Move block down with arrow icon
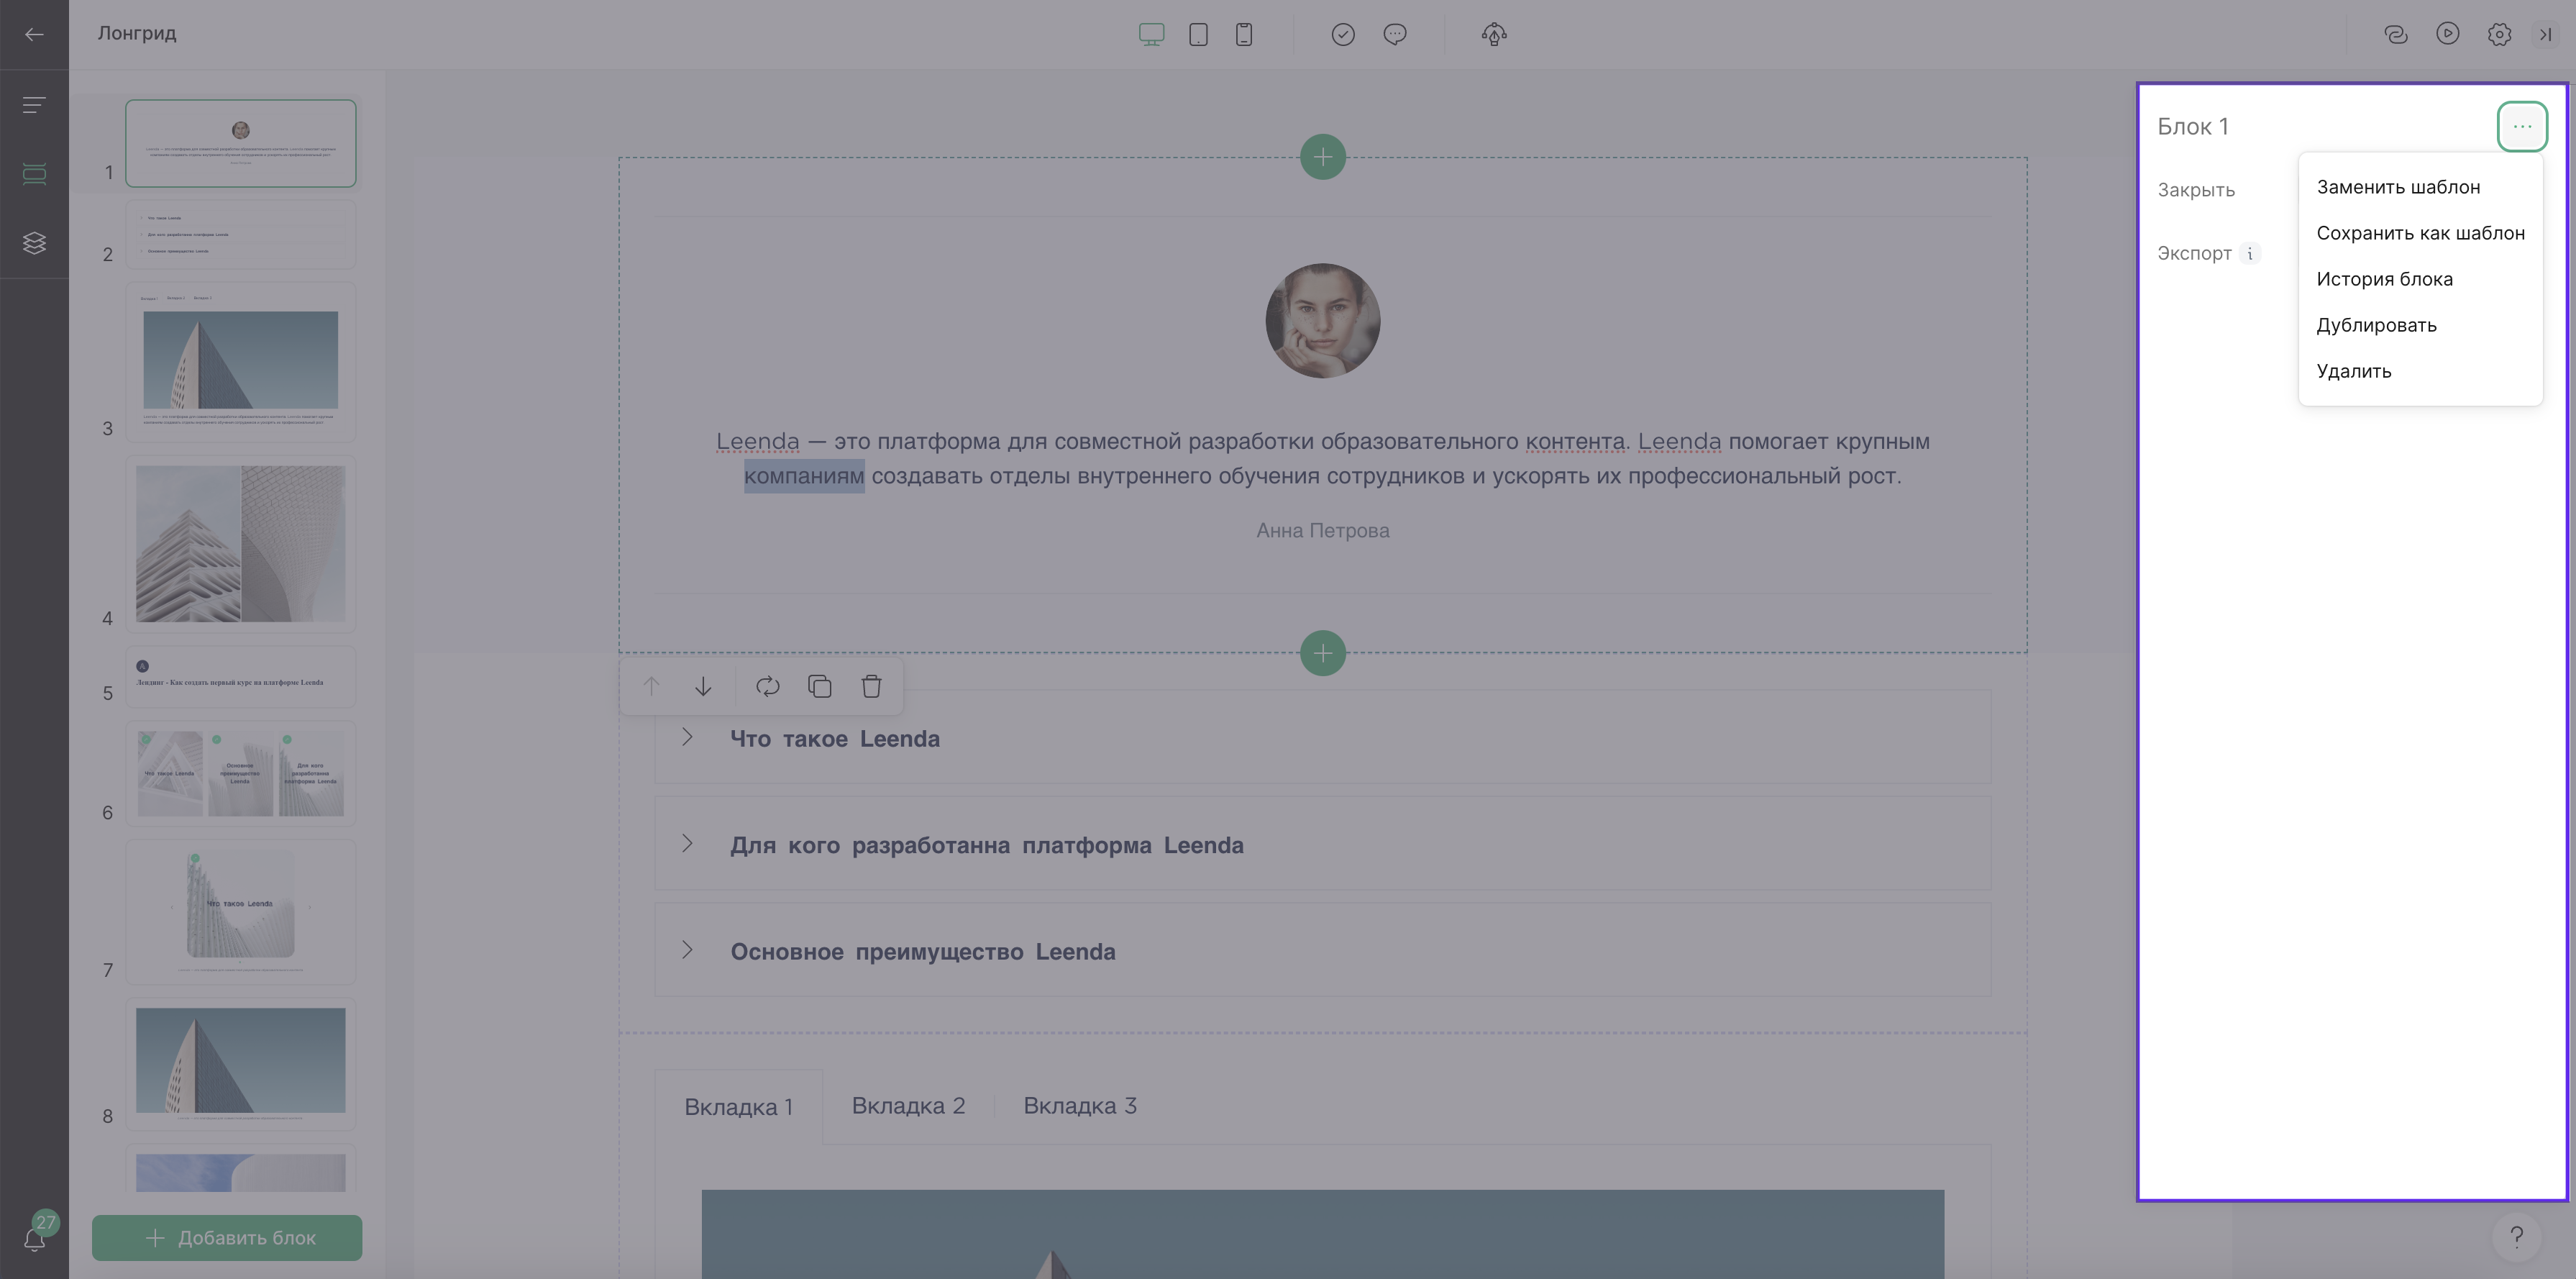The width and height of the screenshot is (2576, 1279). click(703, 686)
